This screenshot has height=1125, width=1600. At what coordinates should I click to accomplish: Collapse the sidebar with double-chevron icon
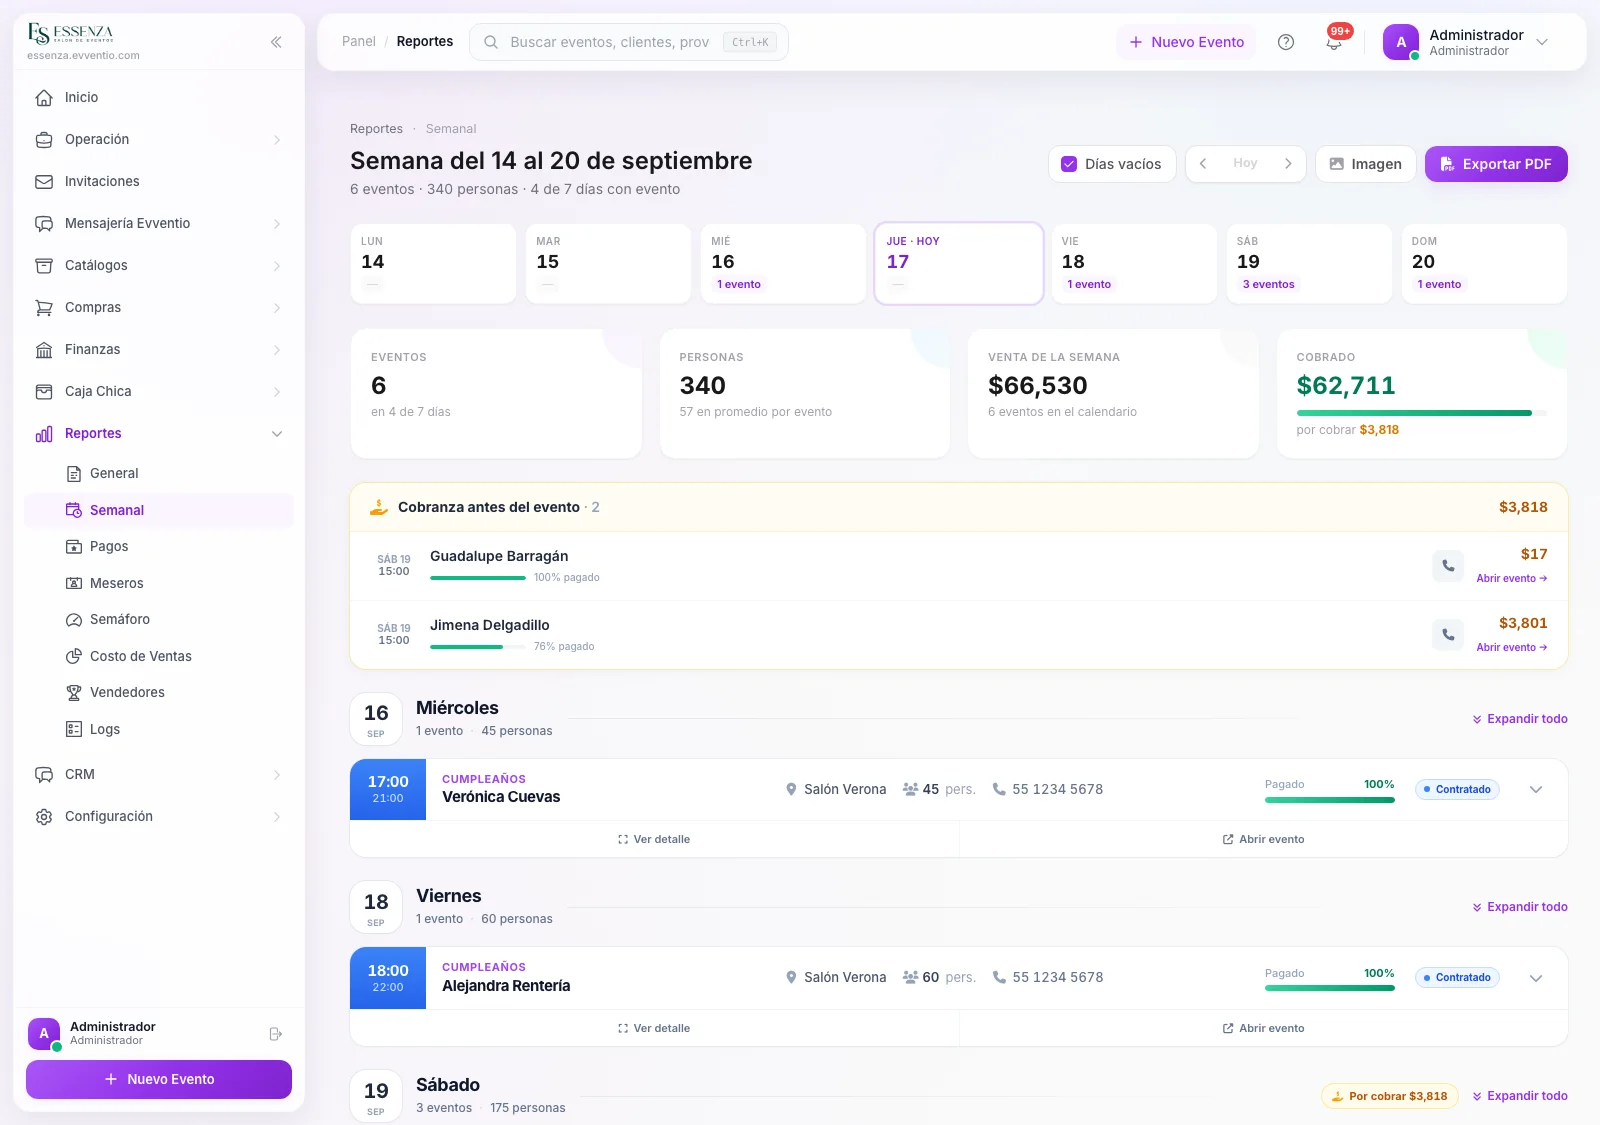pos(276,42)
